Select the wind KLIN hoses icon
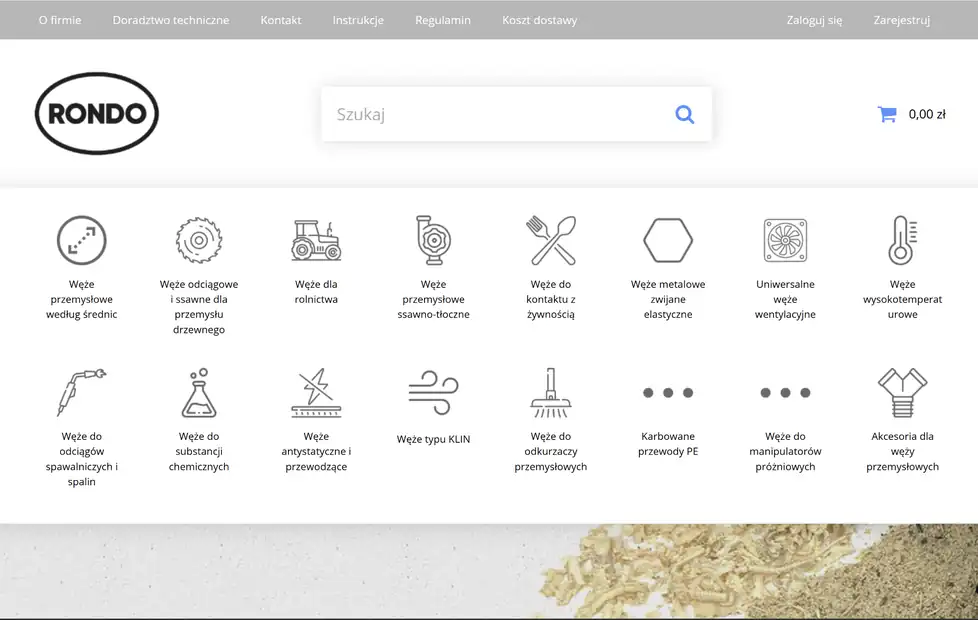The image size is (978, 620). 433,392
